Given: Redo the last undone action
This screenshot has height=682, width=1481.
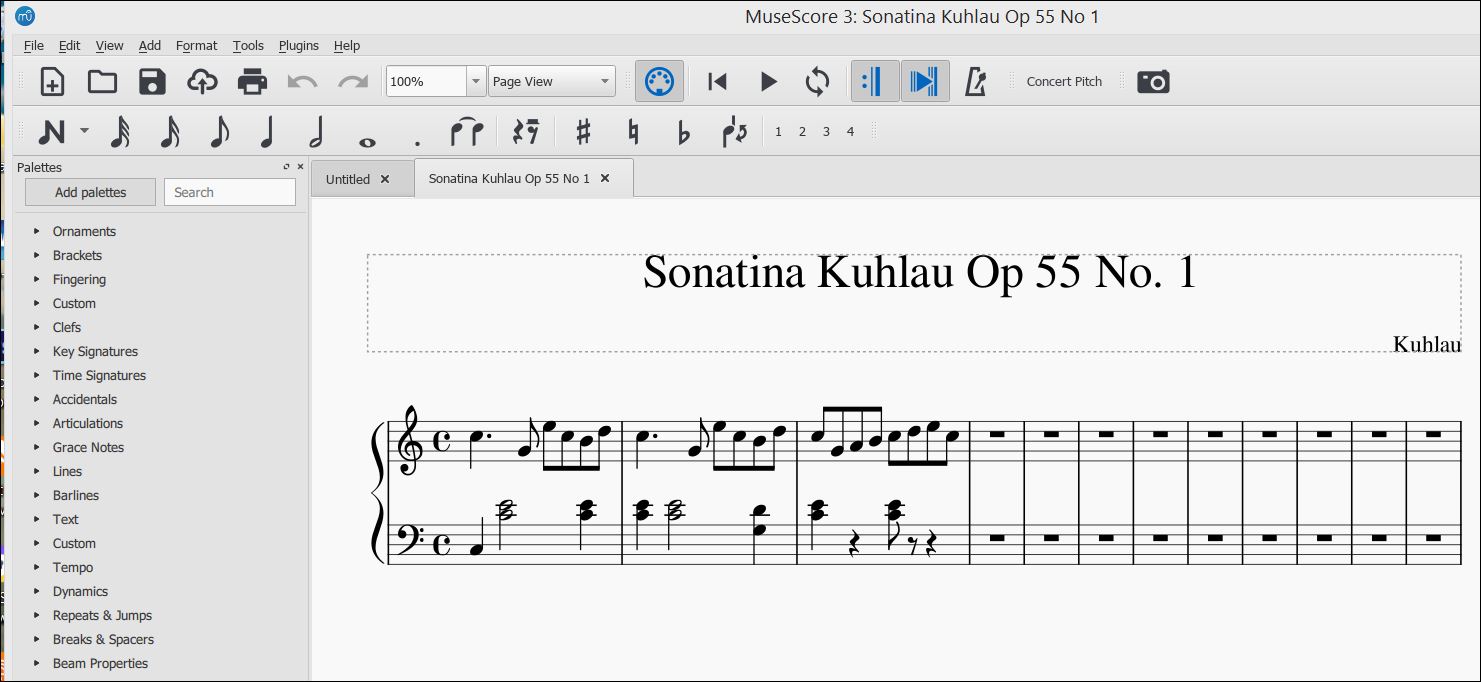Looking at the screenshot, I should (352, 82).
